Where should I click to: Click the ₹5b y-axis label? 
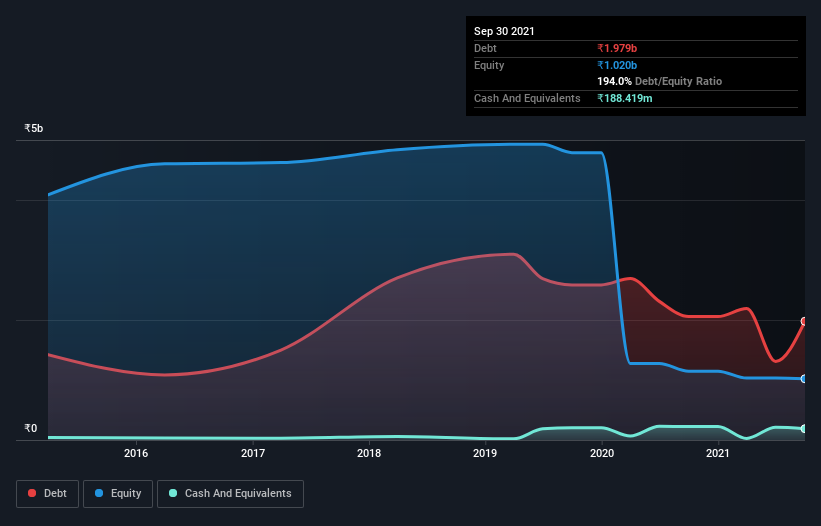click(x=34, y=128)
